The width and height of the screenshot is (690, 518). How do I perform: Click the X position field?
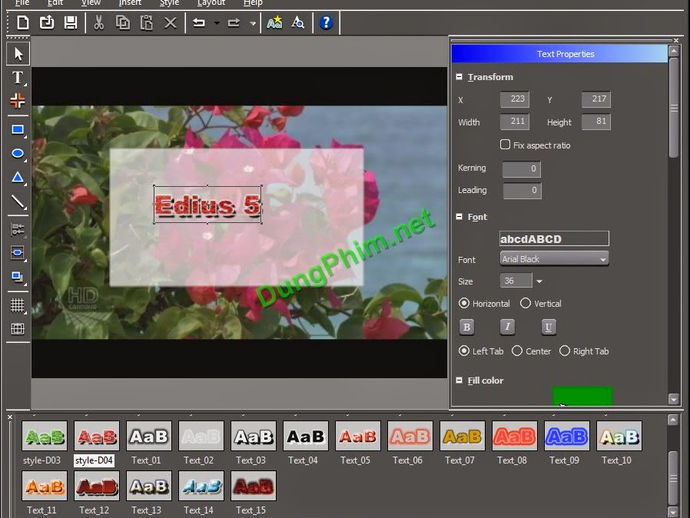coord(514,99)
